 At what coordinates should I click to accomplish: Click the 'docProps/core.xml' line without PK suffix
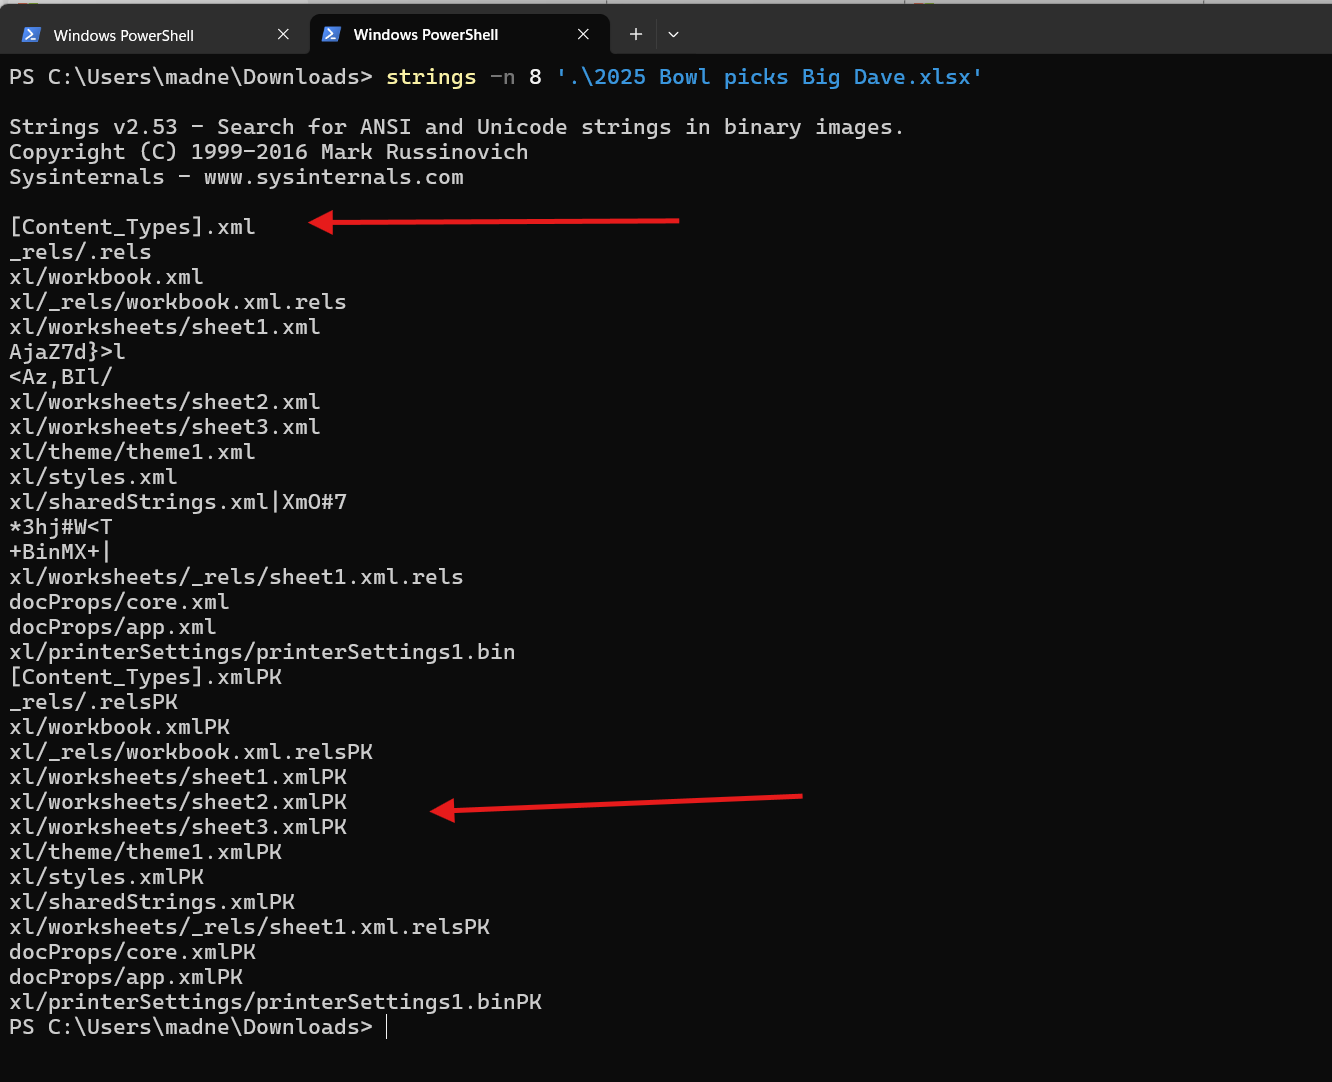click(x=119, y=602)
